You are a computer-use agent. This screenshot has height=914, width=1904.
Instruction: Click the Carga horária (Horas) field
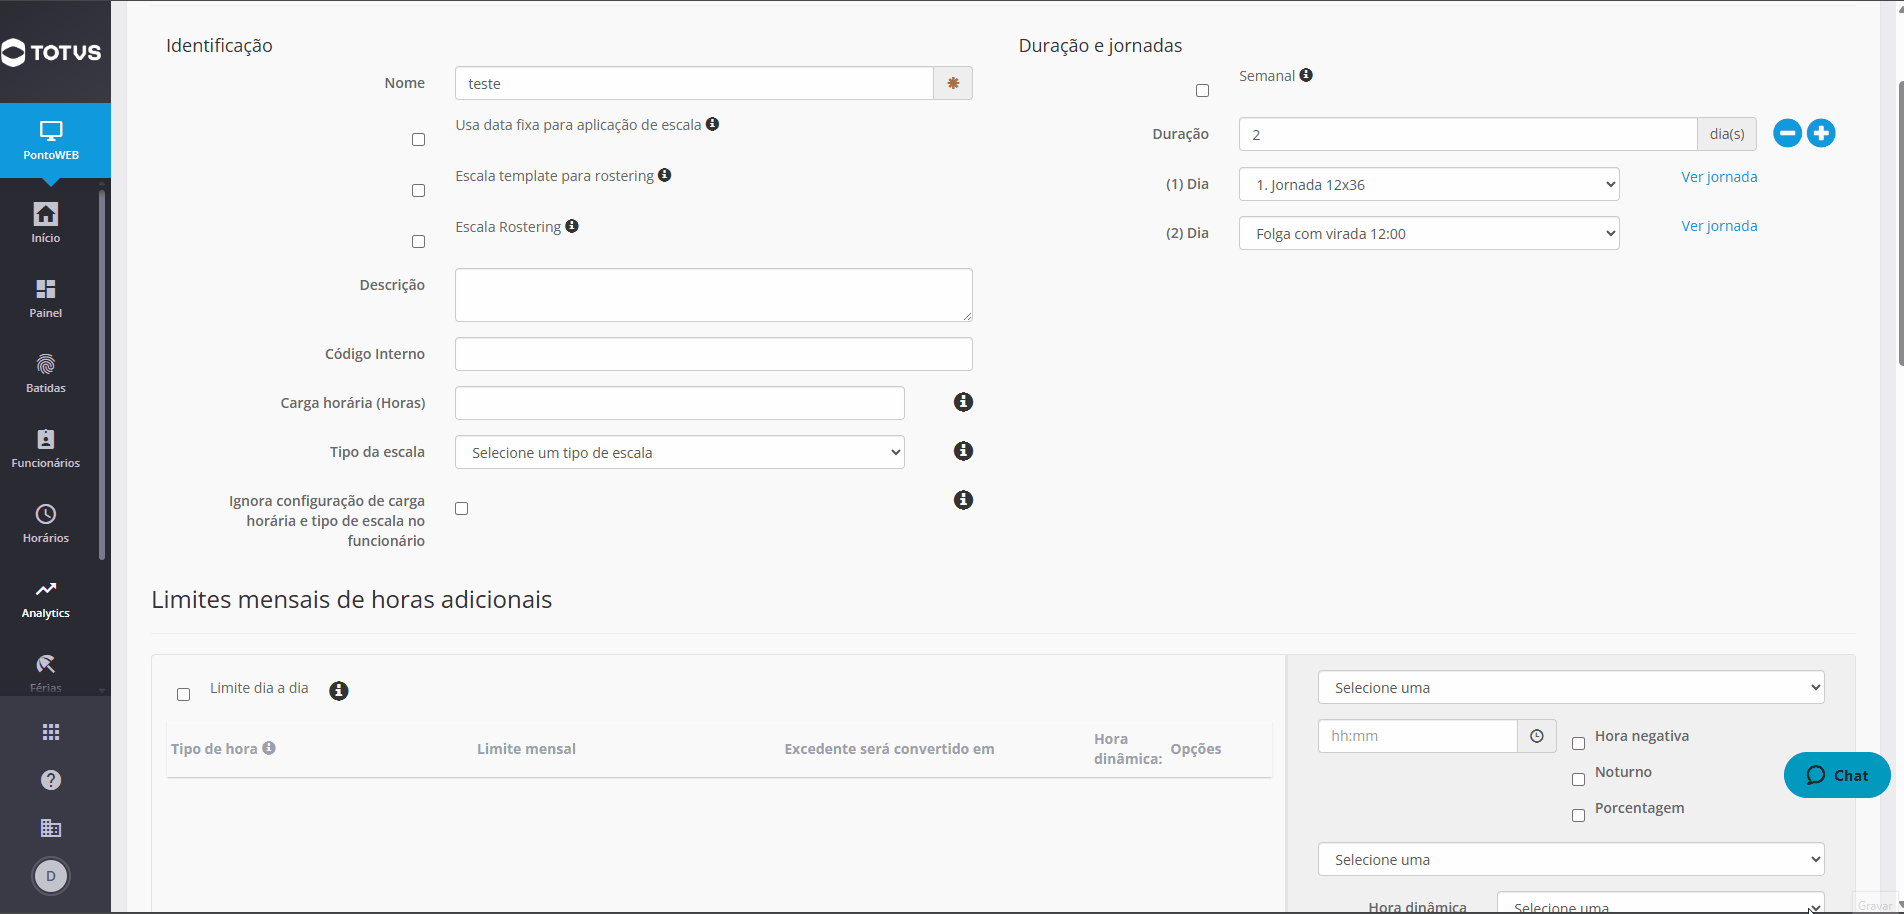[680, 403]
